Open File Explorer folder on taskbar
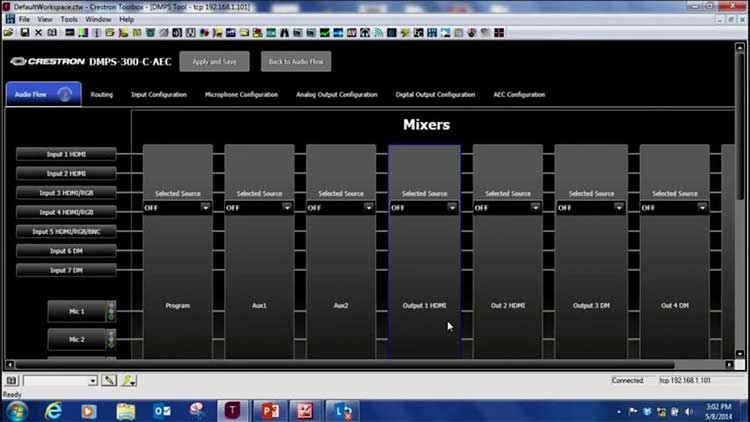Viewport: 750px width, 422px height. tap(125, 411)
